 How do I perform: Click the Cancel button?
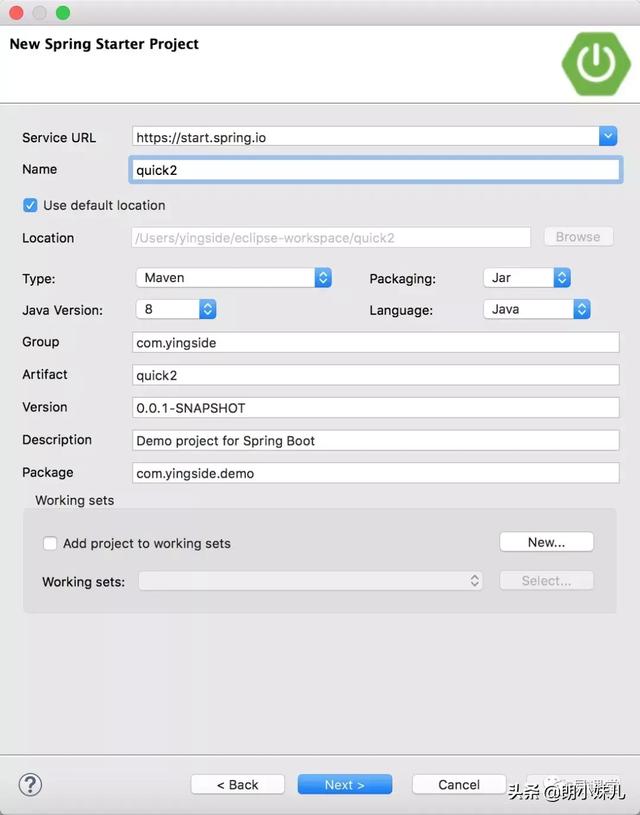[459, 784]
